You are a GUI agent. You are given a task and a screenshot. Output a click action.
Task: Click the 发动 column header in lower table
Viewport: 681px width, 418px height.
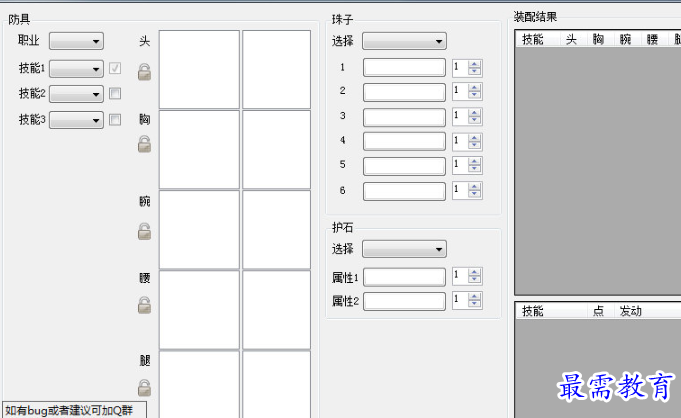647,311
